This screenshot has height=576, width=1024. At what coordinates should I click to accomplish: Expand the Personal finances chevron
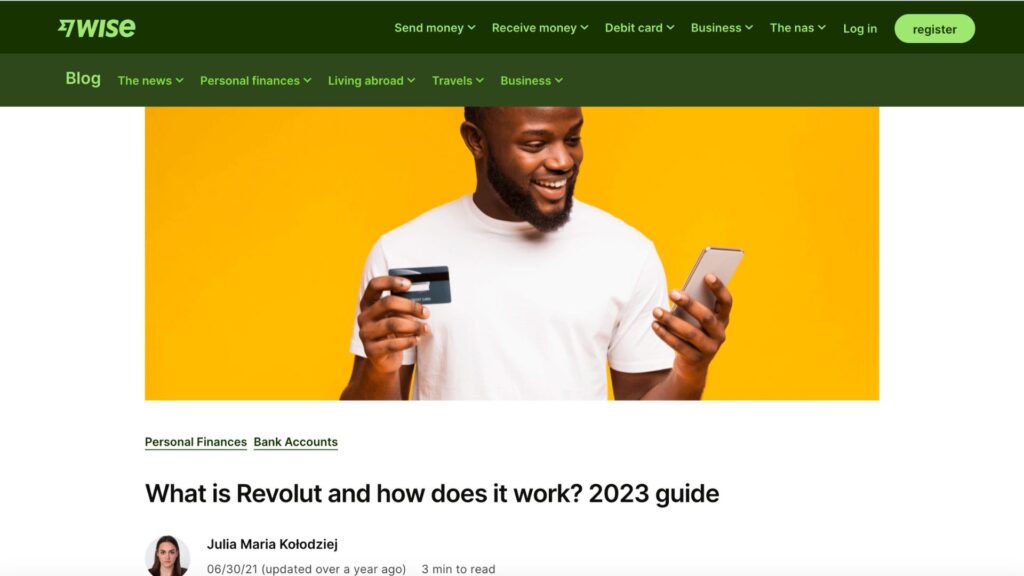308,80
